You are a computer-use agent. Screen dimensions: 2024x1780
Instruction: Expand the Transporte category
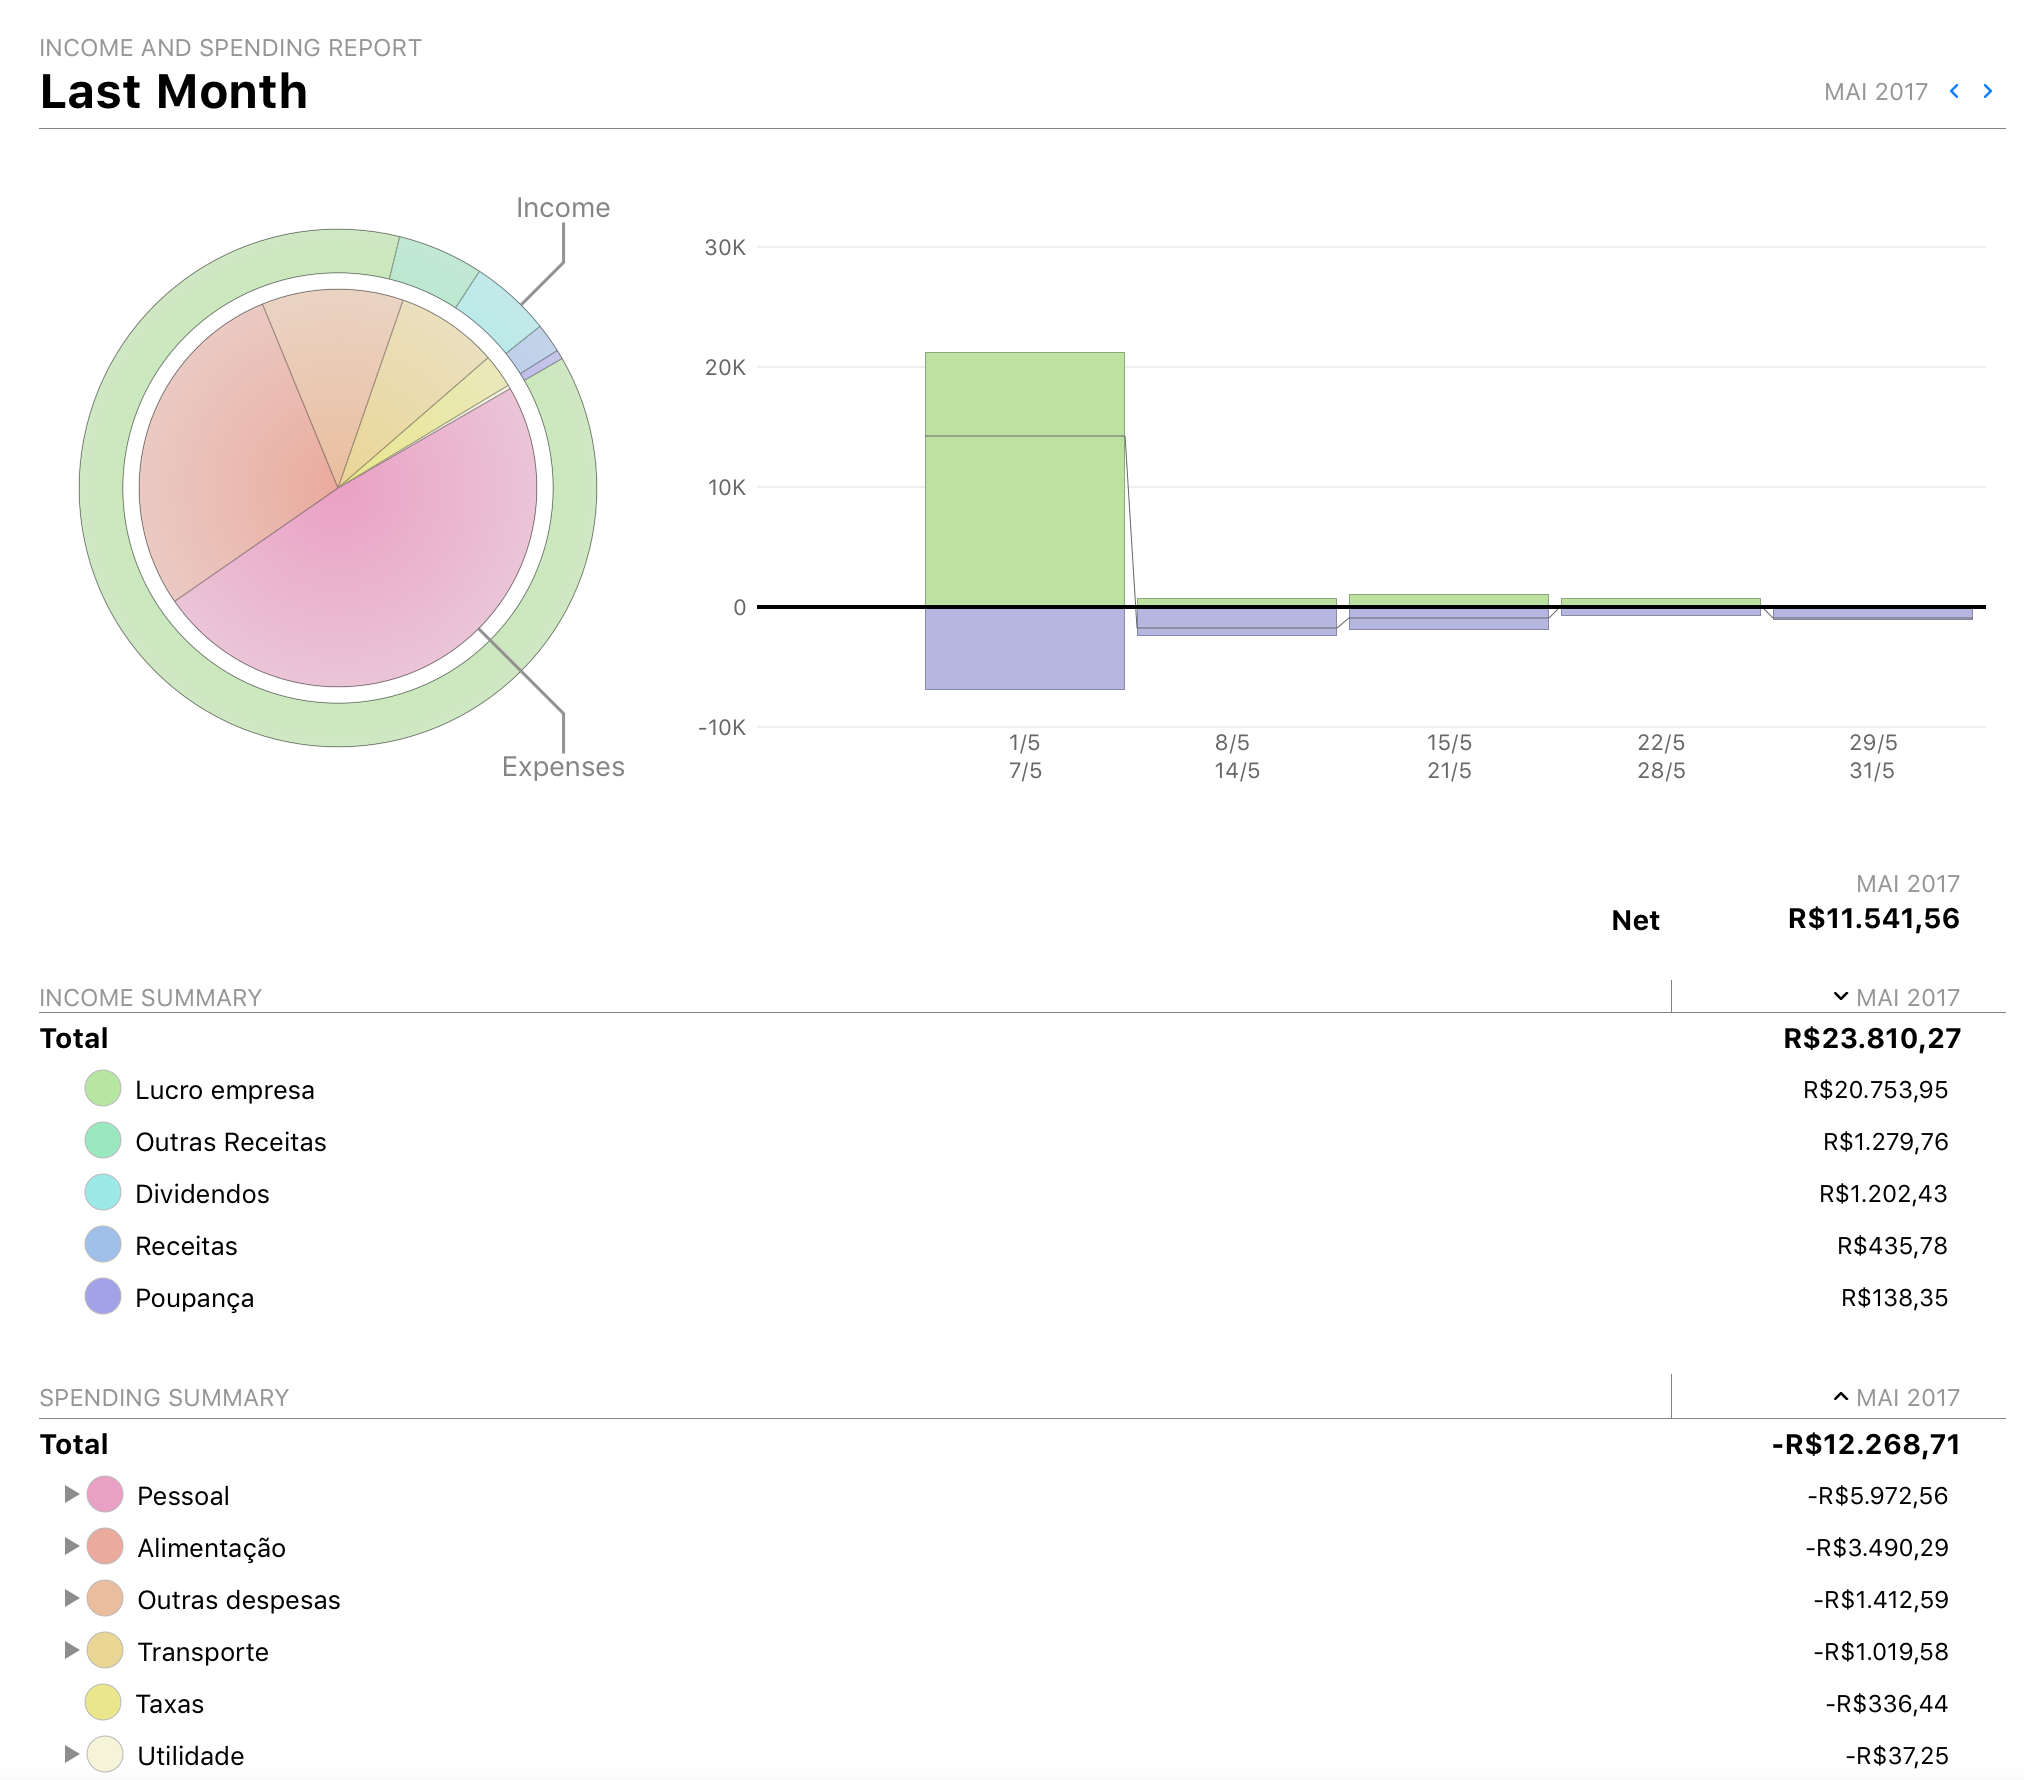(x=71, y=1650)
